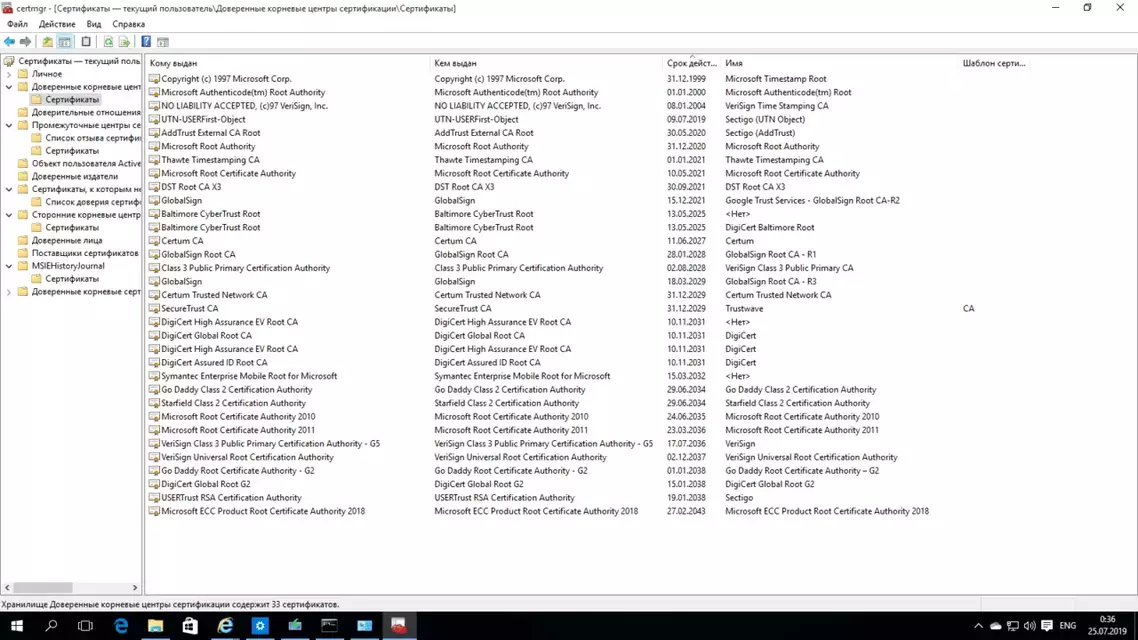Click the certificate icon beside DigiCert Global Root G2
Viewport: 1138px width, 640px height.
[x=154, y=484]
